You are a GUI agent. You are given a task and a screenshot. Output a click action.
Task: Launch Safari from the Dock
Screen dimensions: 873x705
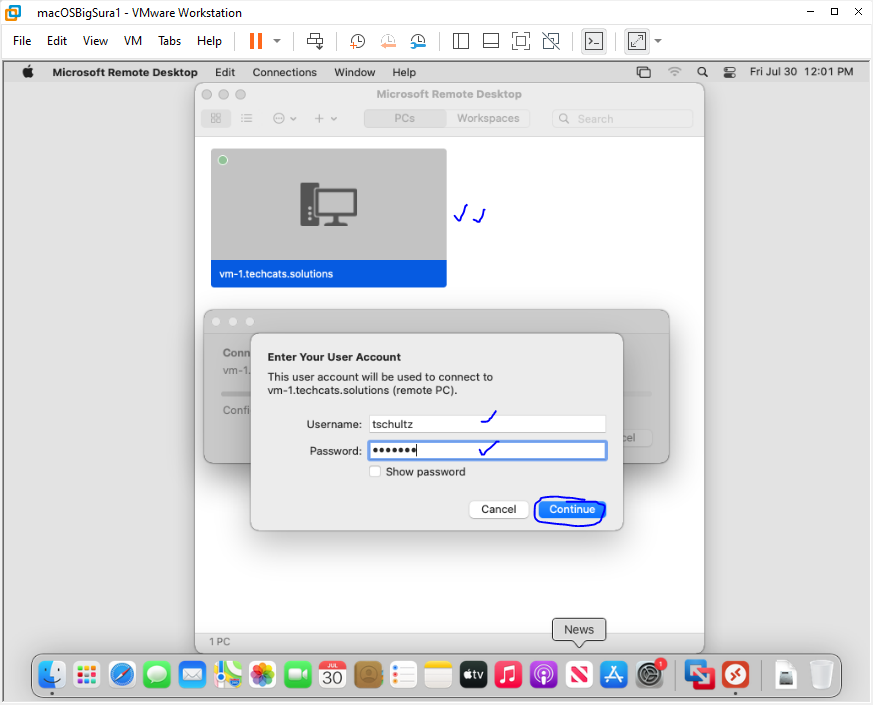point(122,675)
